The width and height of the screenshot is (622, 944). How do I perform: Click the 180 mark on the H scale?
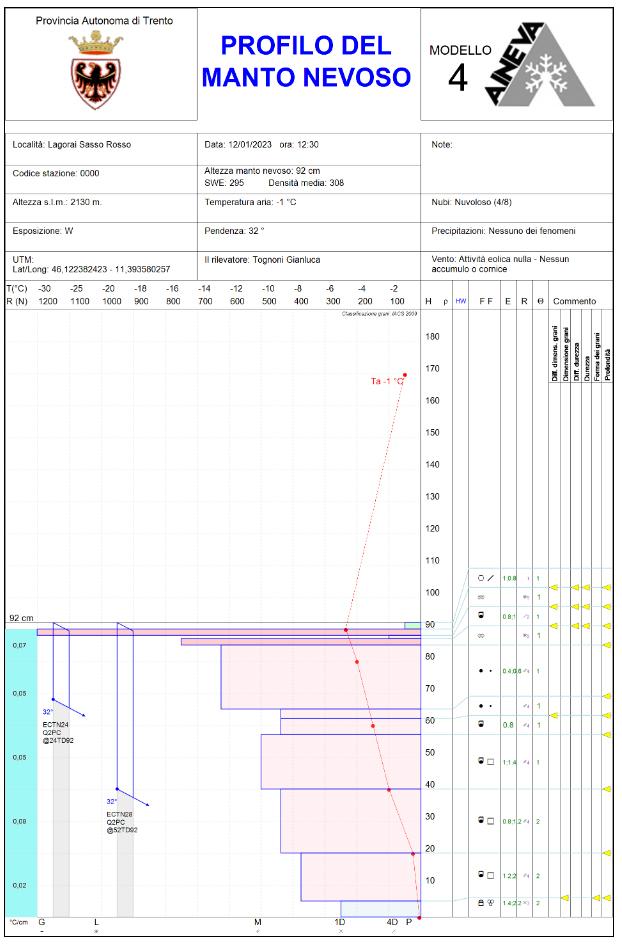click(x=432, y=337)
